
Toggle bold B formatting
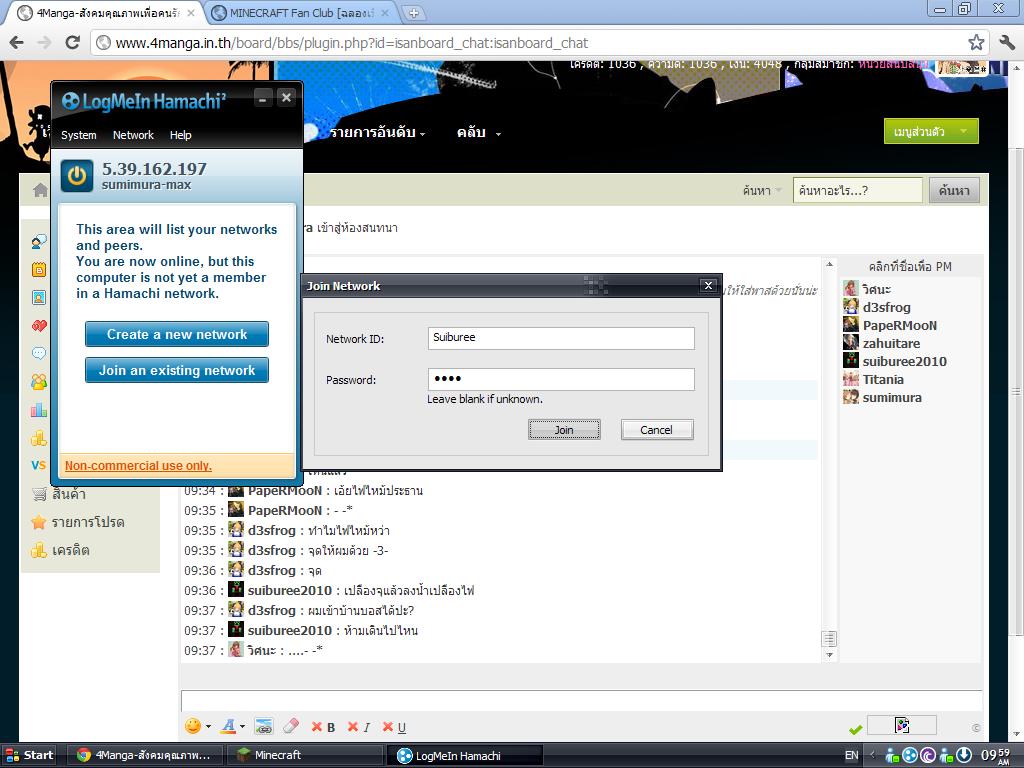tap(324, 727)
